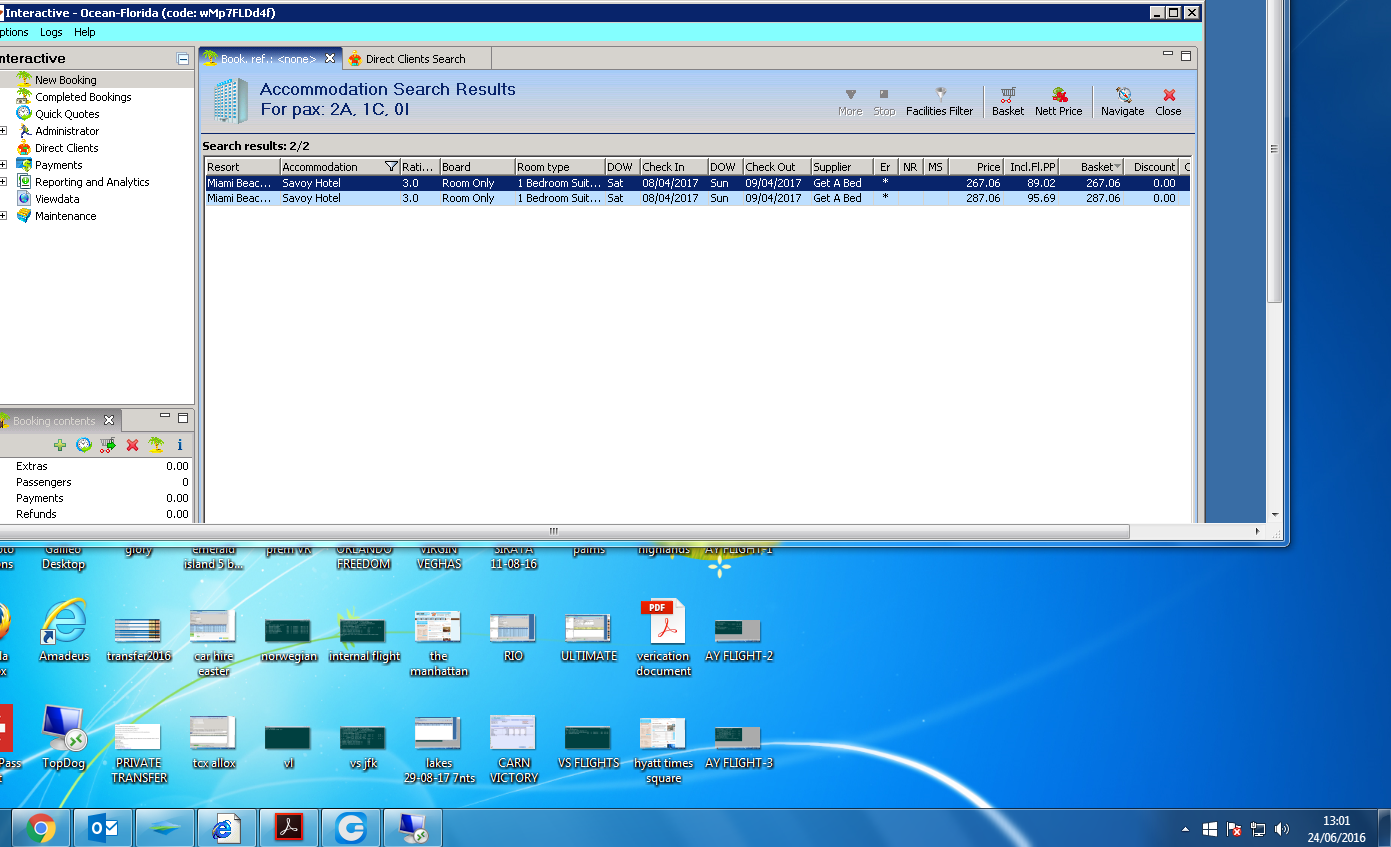
Task: Expand the Payments node in the sidebar tree
Action: coord(3,165)
